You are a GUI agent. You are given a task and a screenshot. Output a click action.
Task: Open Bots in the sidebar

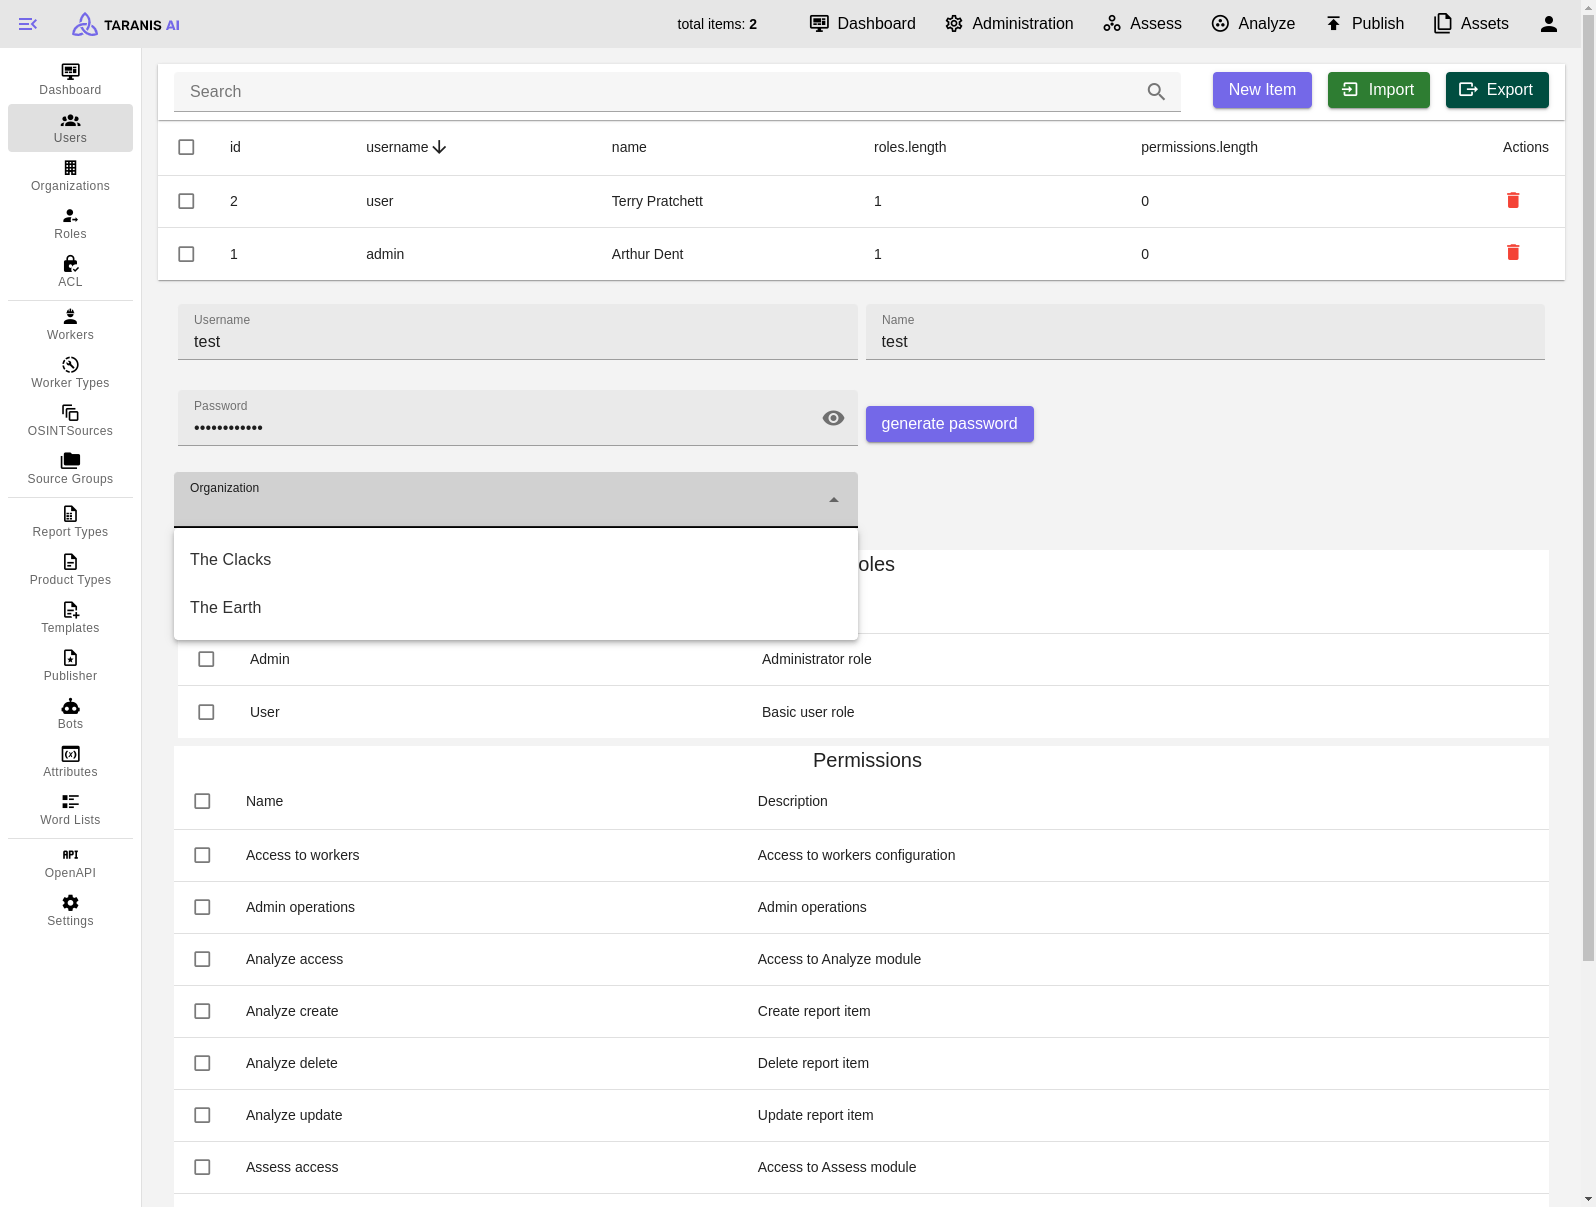click(x=70, y=714)
